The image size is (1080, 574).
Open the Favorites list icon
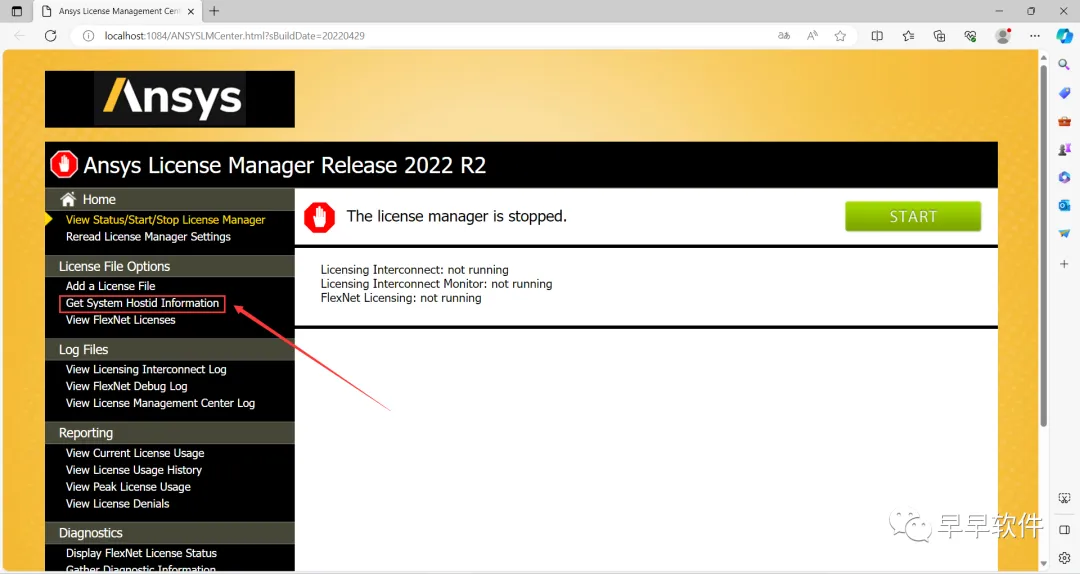[x=908, y=36]
